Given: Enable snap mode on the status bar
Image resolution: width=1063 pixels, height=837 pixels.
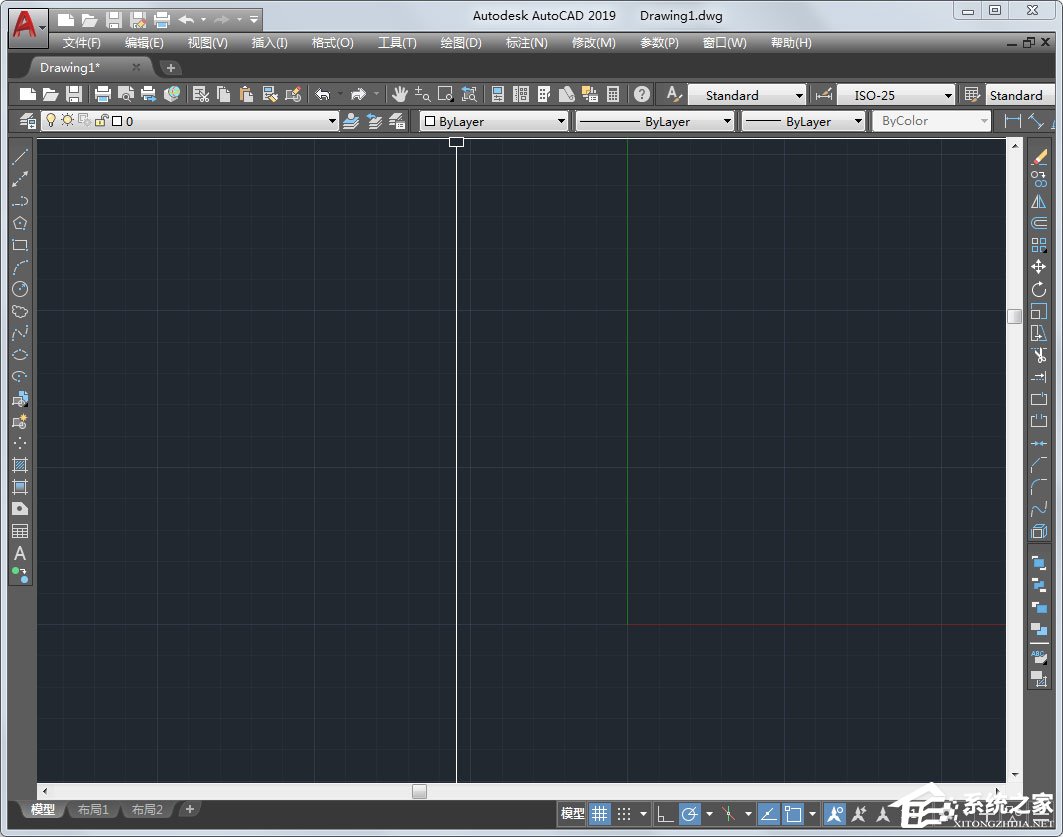Looking at the screenshot, I should click(626, 813).
